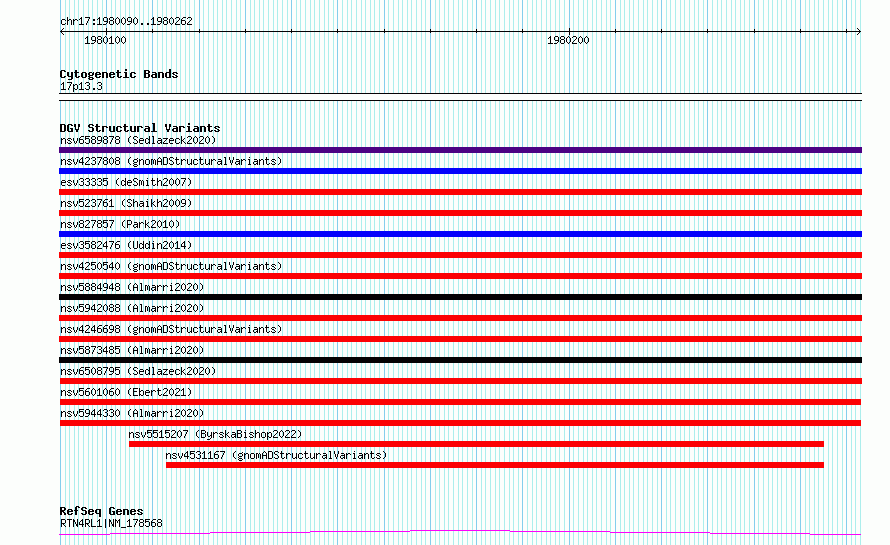
Task: Open nsv5601060 (Ebert2021) variant label
Action: coord(126,392)
